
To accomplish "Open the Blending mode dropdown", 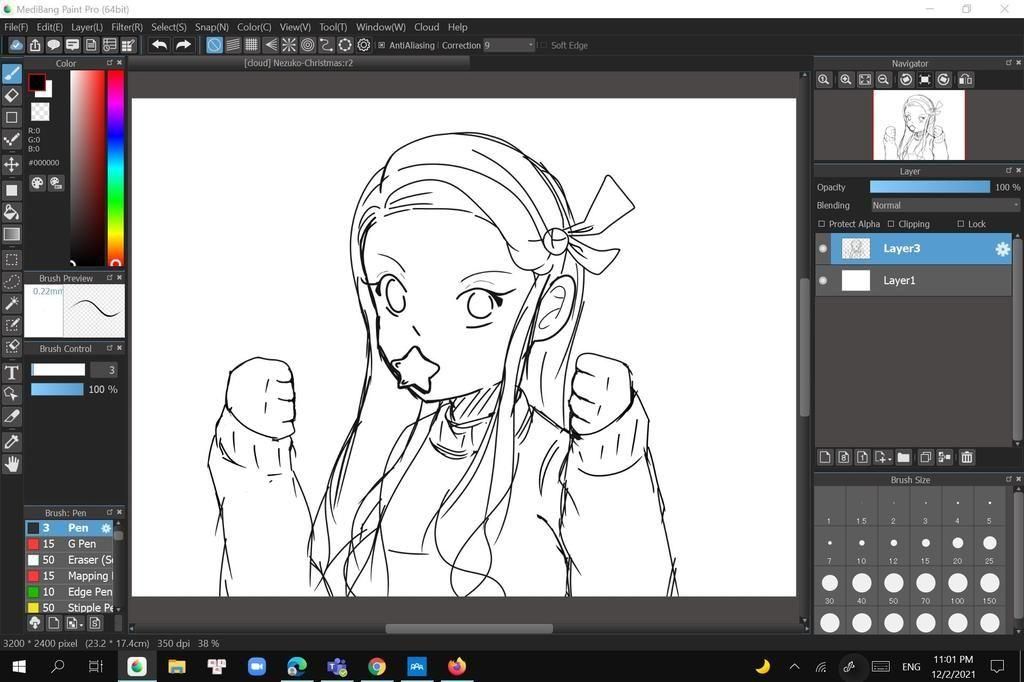I will click(945, 205).
